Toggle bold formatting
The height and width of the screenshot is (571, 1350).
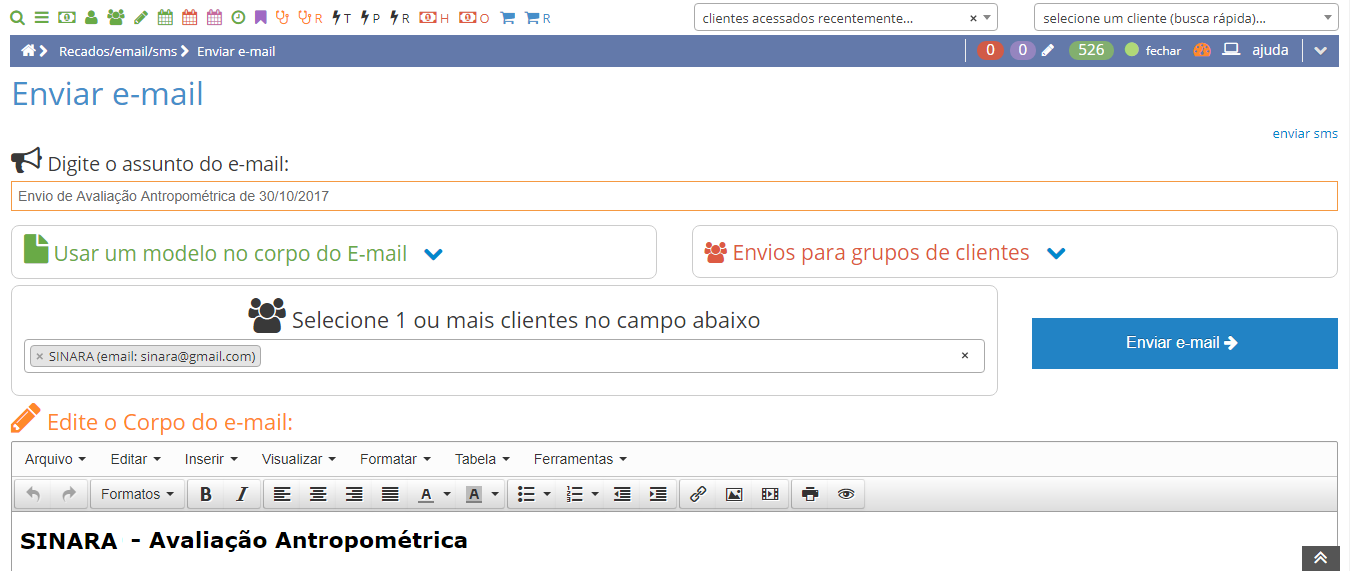tap(206, 494)
